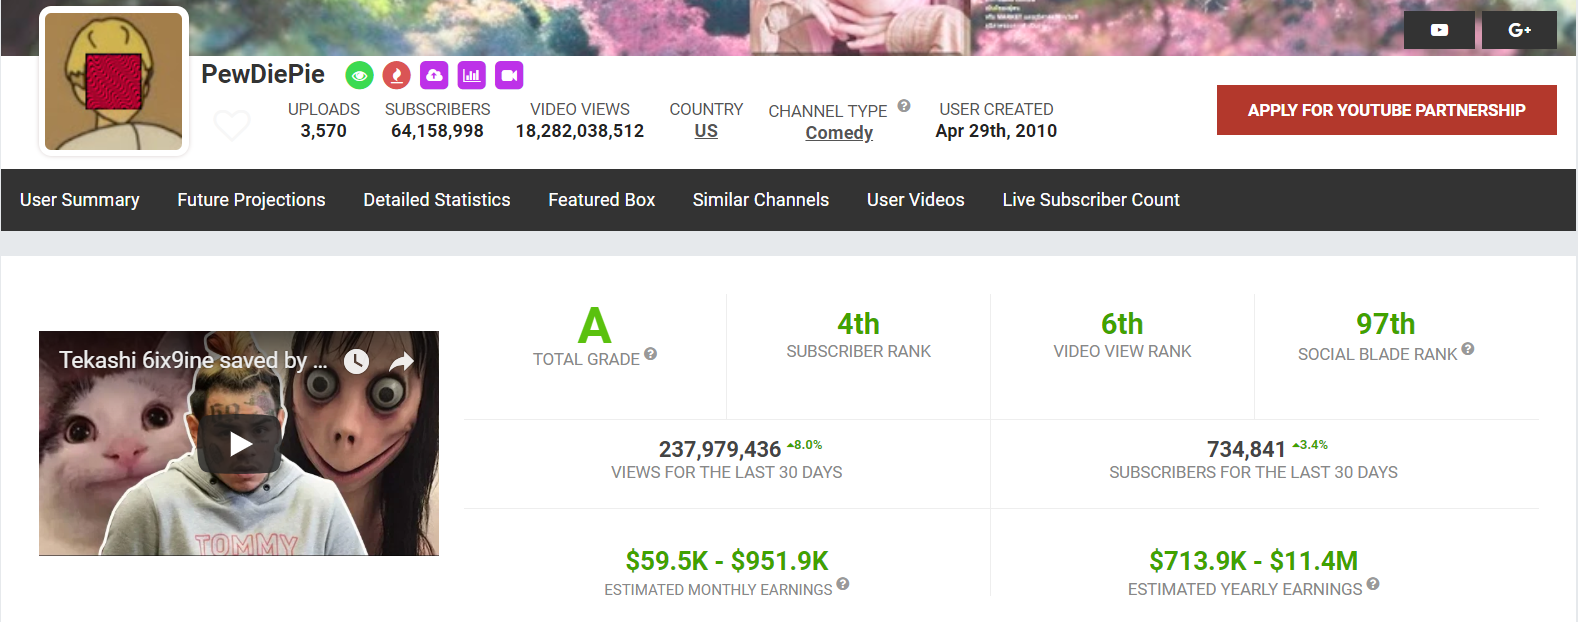
Task: Click help icon beside Estimated Monthly Earnings
Action: click(x=843, y=584)
